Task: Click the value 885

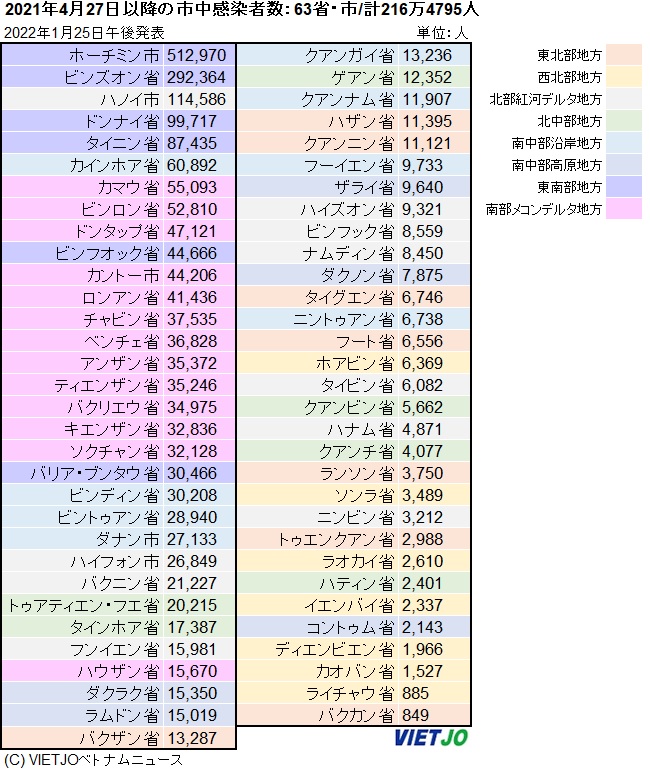Action: [x=415, y=693]
